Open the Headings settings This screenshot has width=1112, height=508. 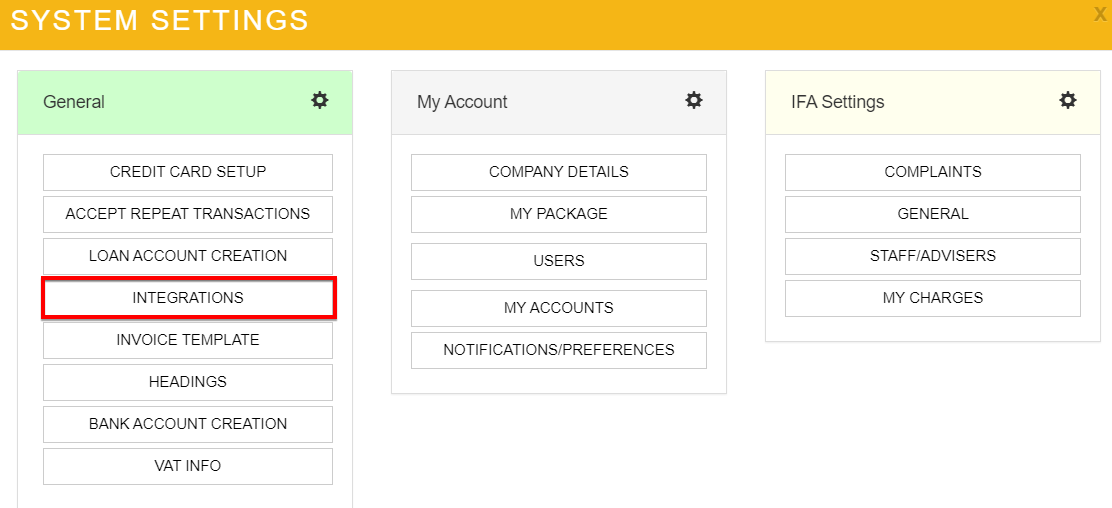188,382
